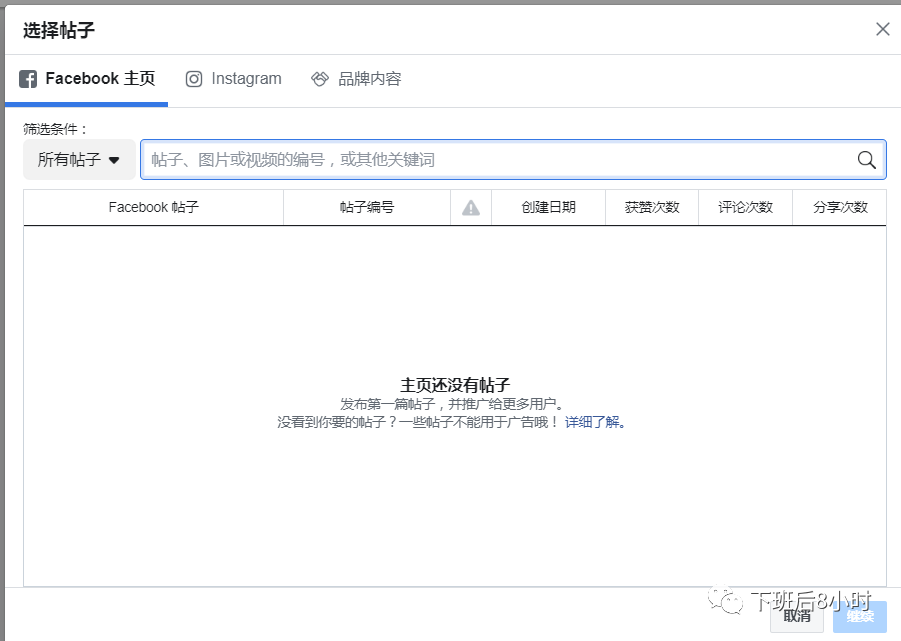The width and height of the screenshot is (901, 641).
Task: Click the 获赞次数 column header
Action: (652, 207)
